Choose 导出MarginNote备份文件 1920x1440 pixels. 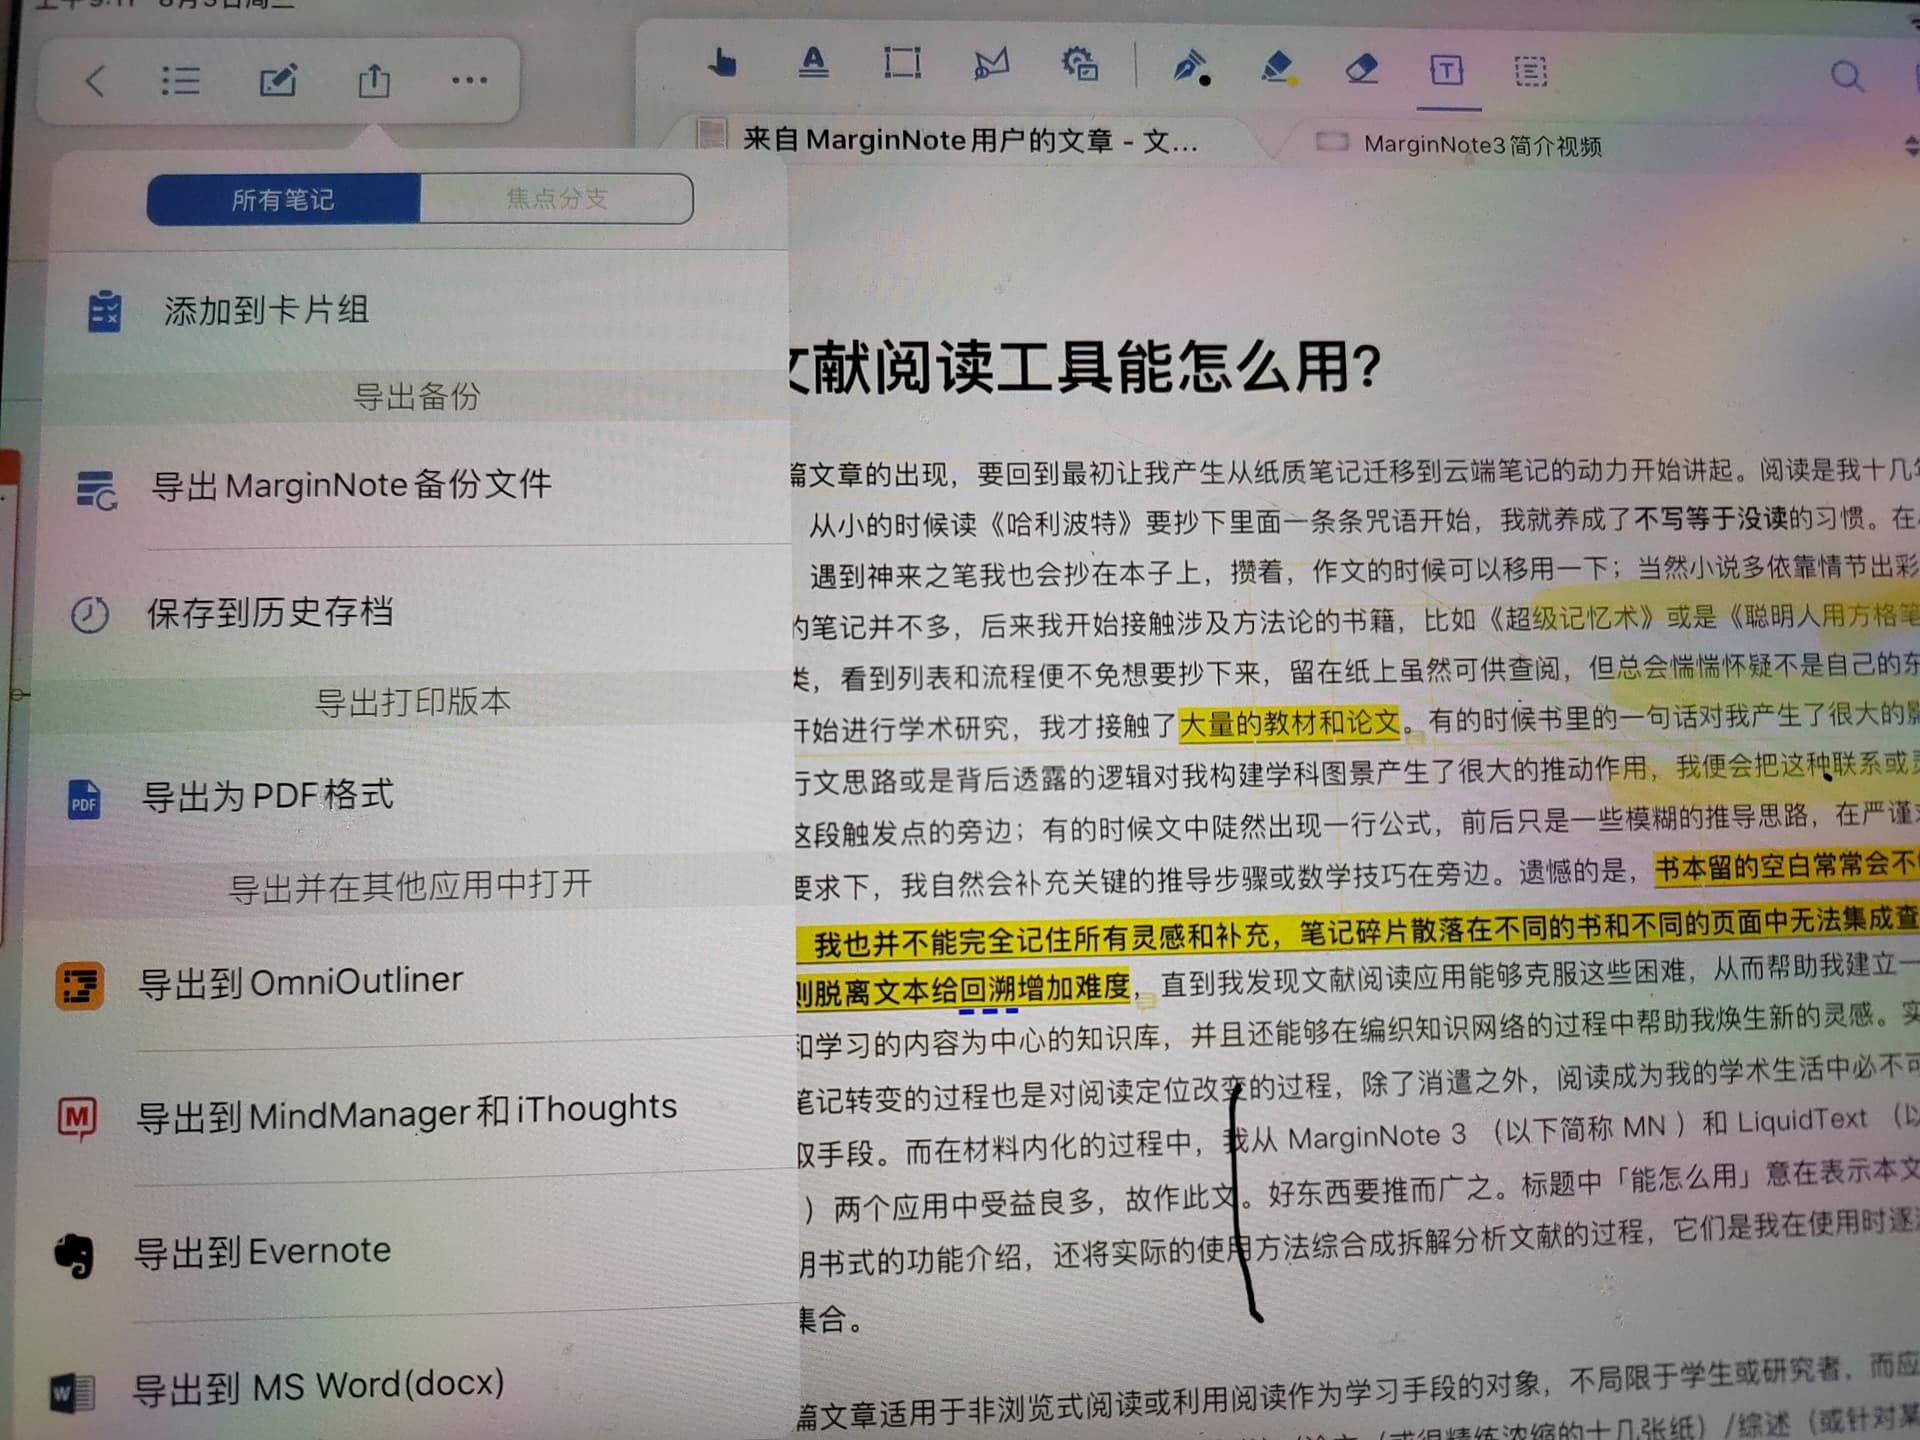point(415,486)
